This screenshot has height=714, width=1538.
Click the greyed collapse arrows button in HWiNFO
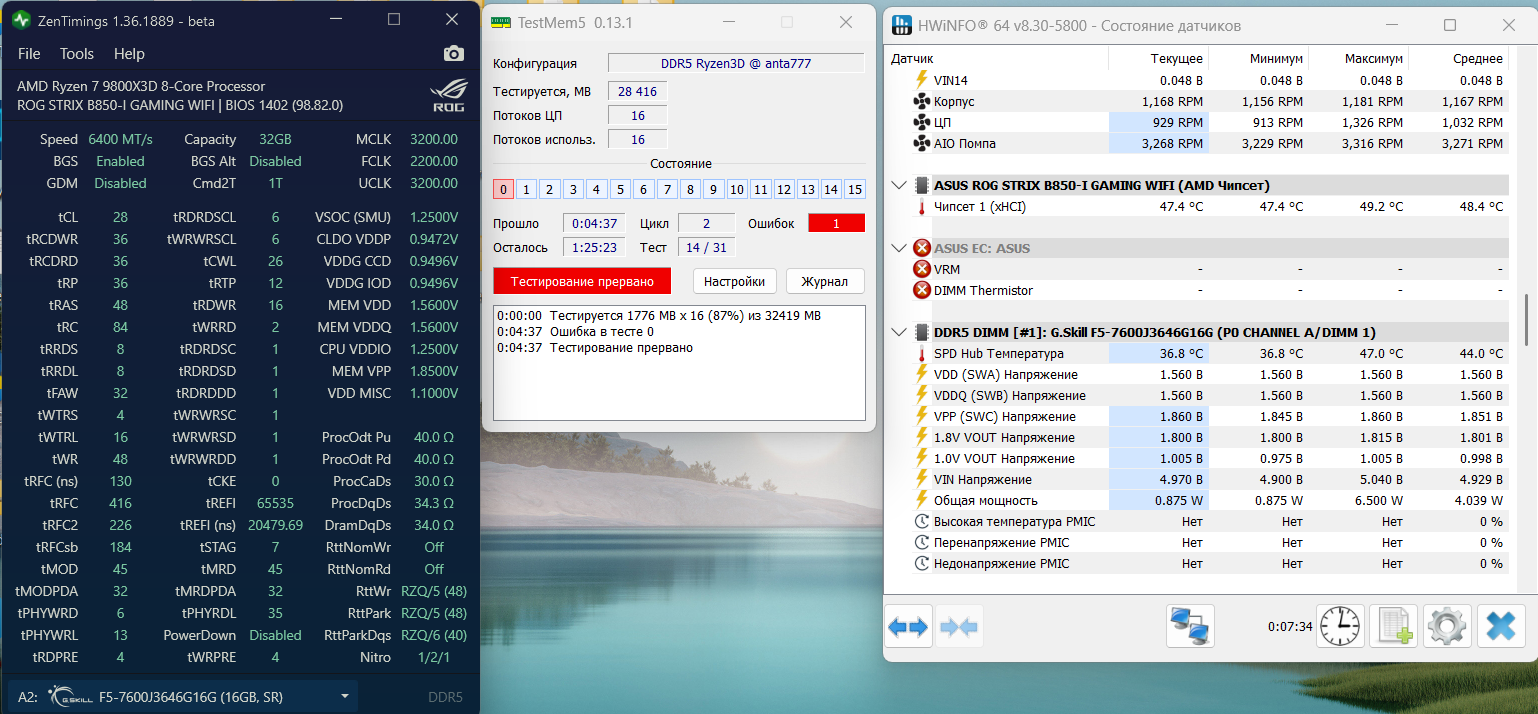pos(959,626)
